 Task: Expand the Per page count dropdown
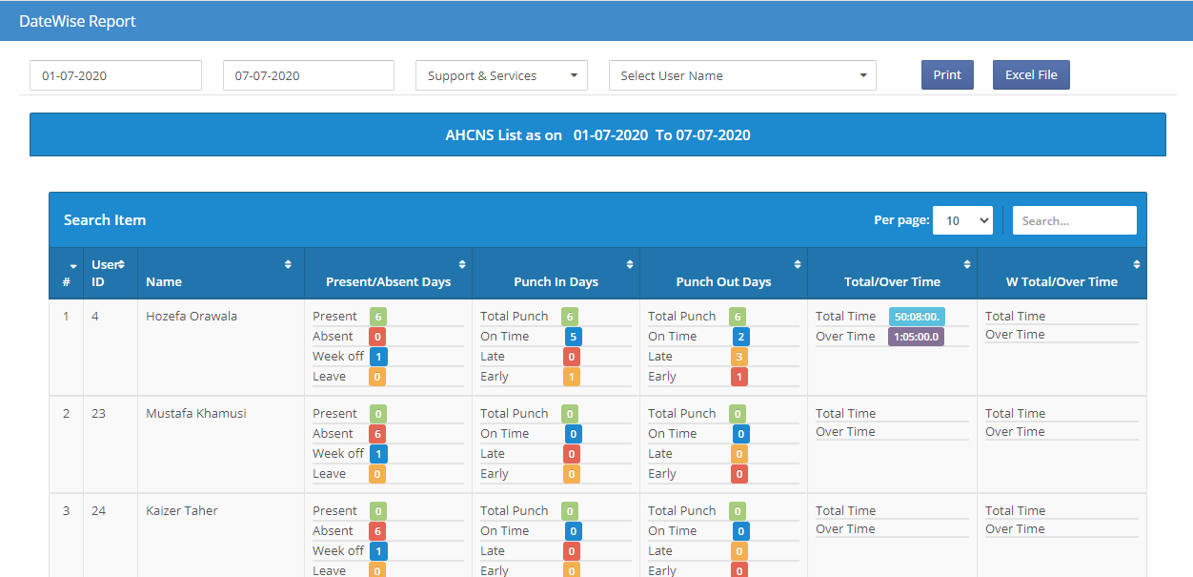point(962,221)
